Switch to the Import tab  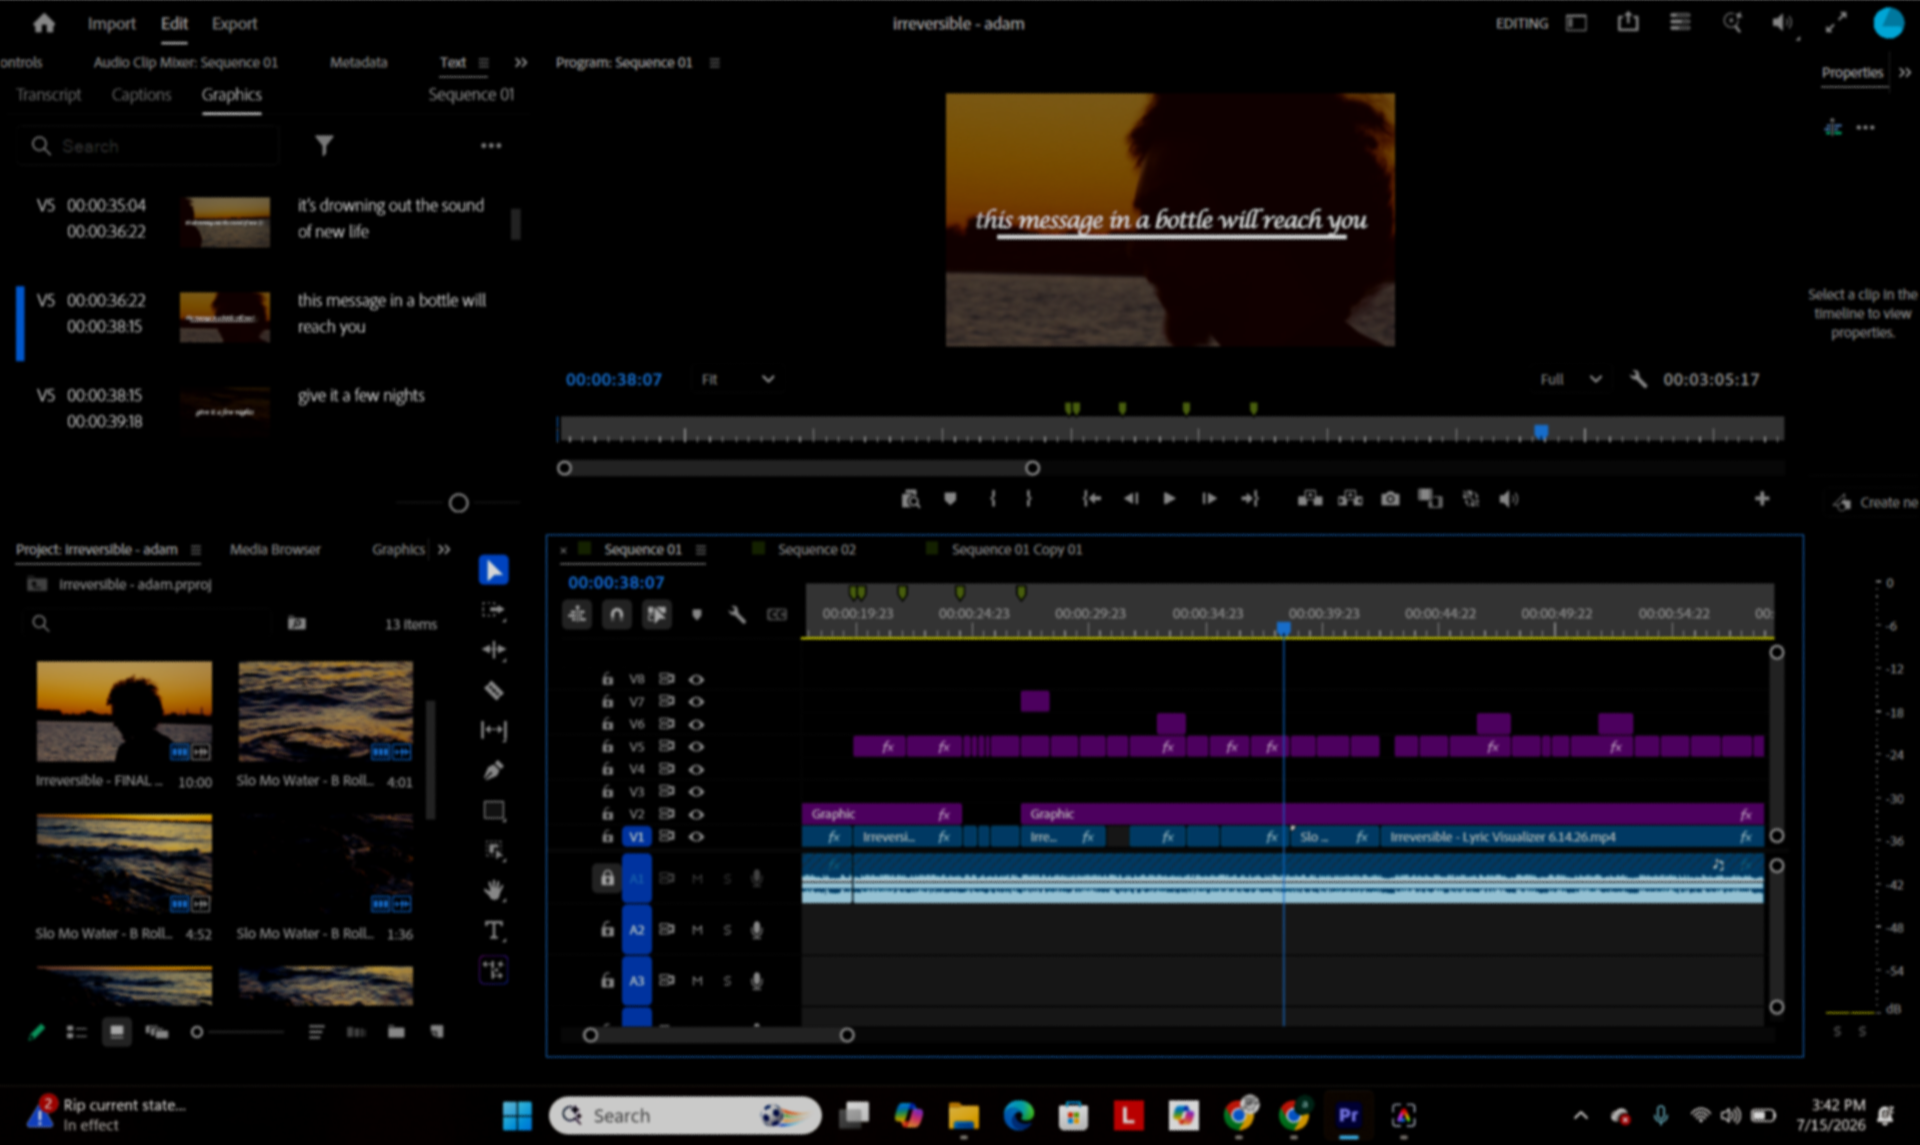111,23
